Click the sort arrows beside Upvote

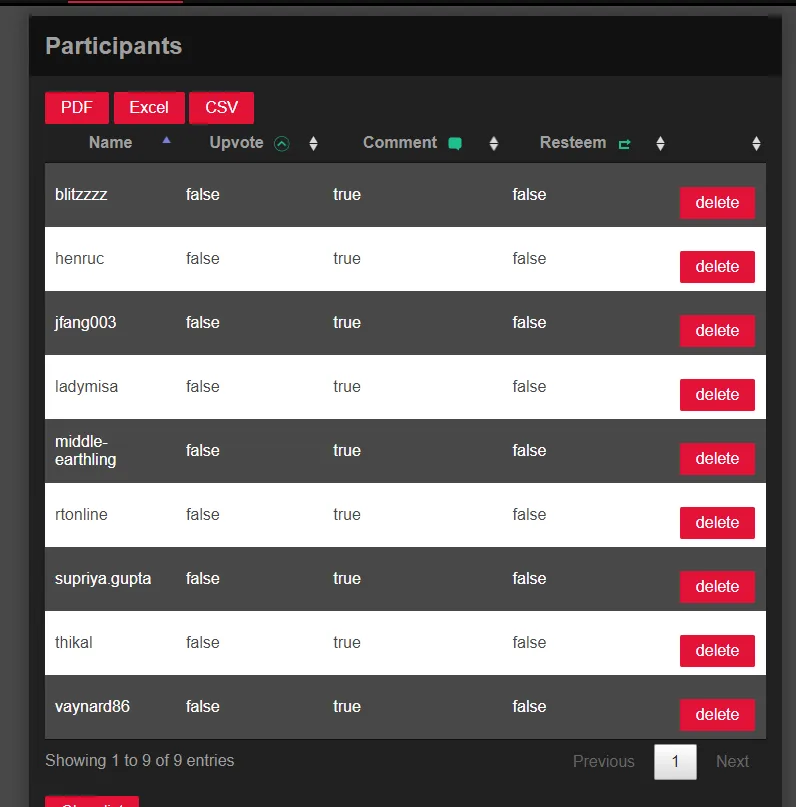tap(313, 143)
